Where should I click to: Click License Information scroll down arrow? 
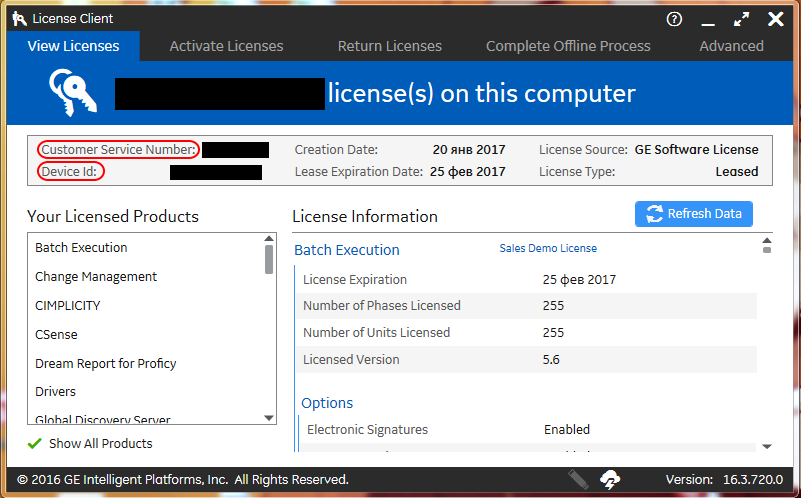[x=767, y=446]
